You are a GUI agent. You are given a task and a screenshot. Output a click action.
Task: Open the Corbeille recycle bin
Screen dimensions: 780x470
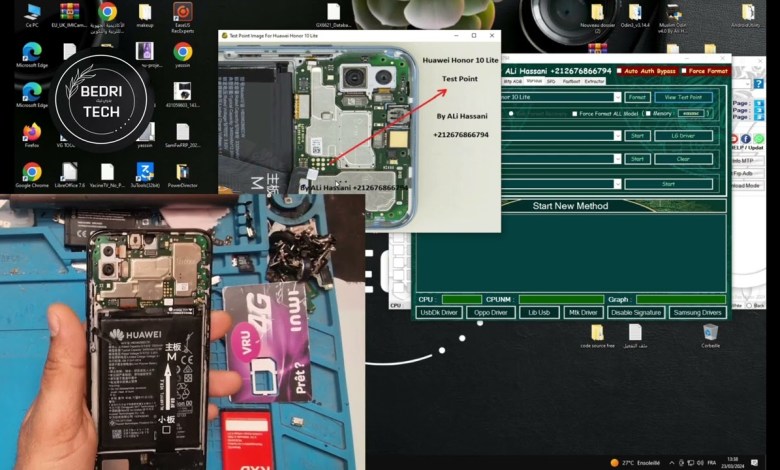click(710, 333)
